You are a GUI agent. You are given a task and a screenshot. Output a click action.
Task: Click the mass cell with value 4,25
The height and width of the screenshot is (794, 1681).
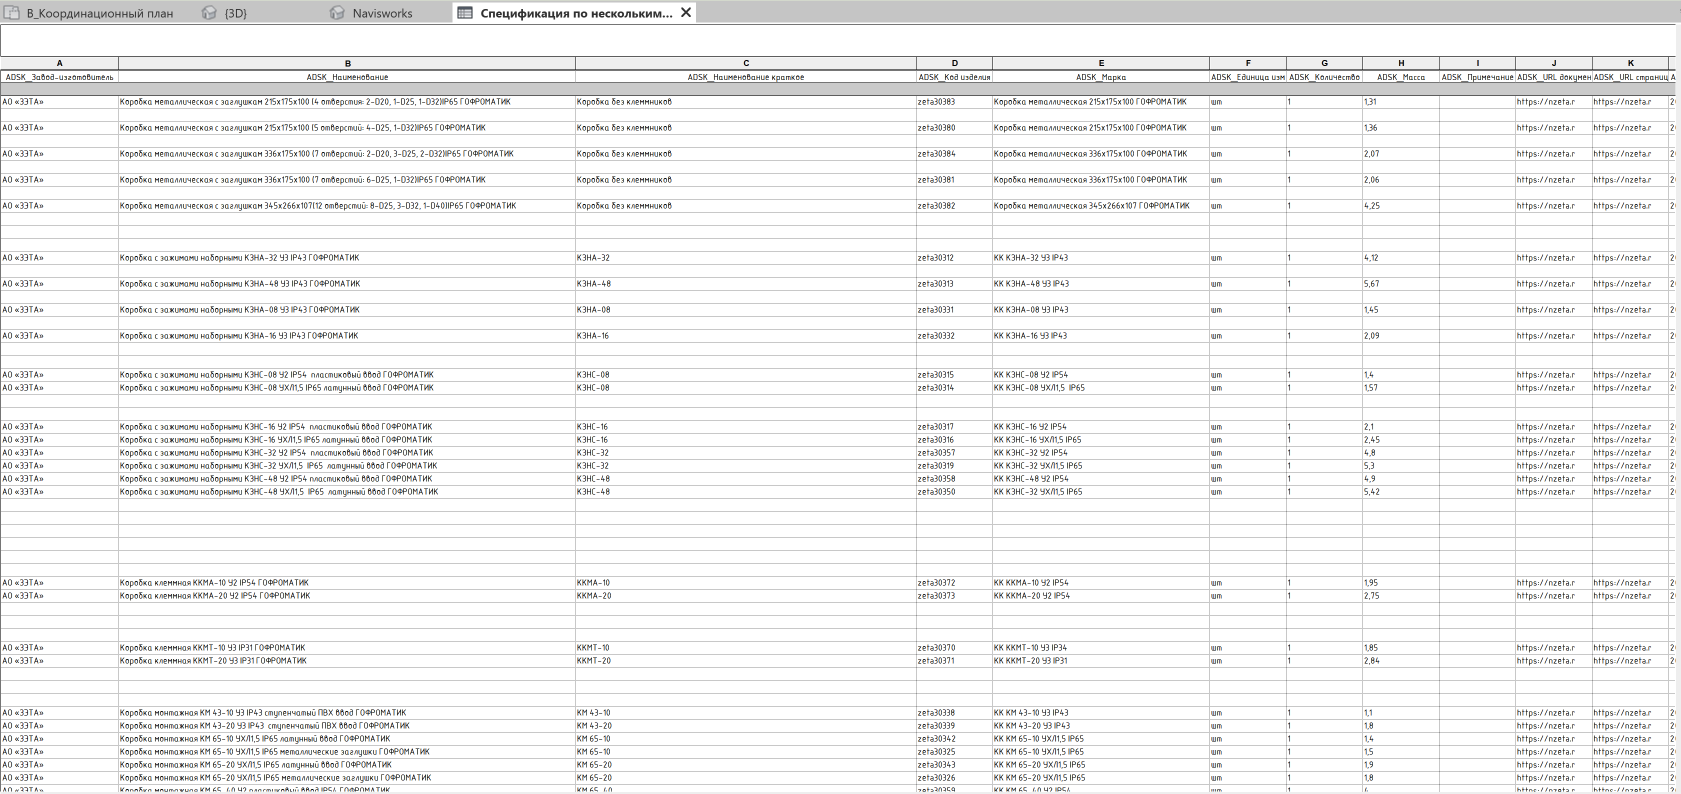pyautogui.click(x=1372, y=206)
